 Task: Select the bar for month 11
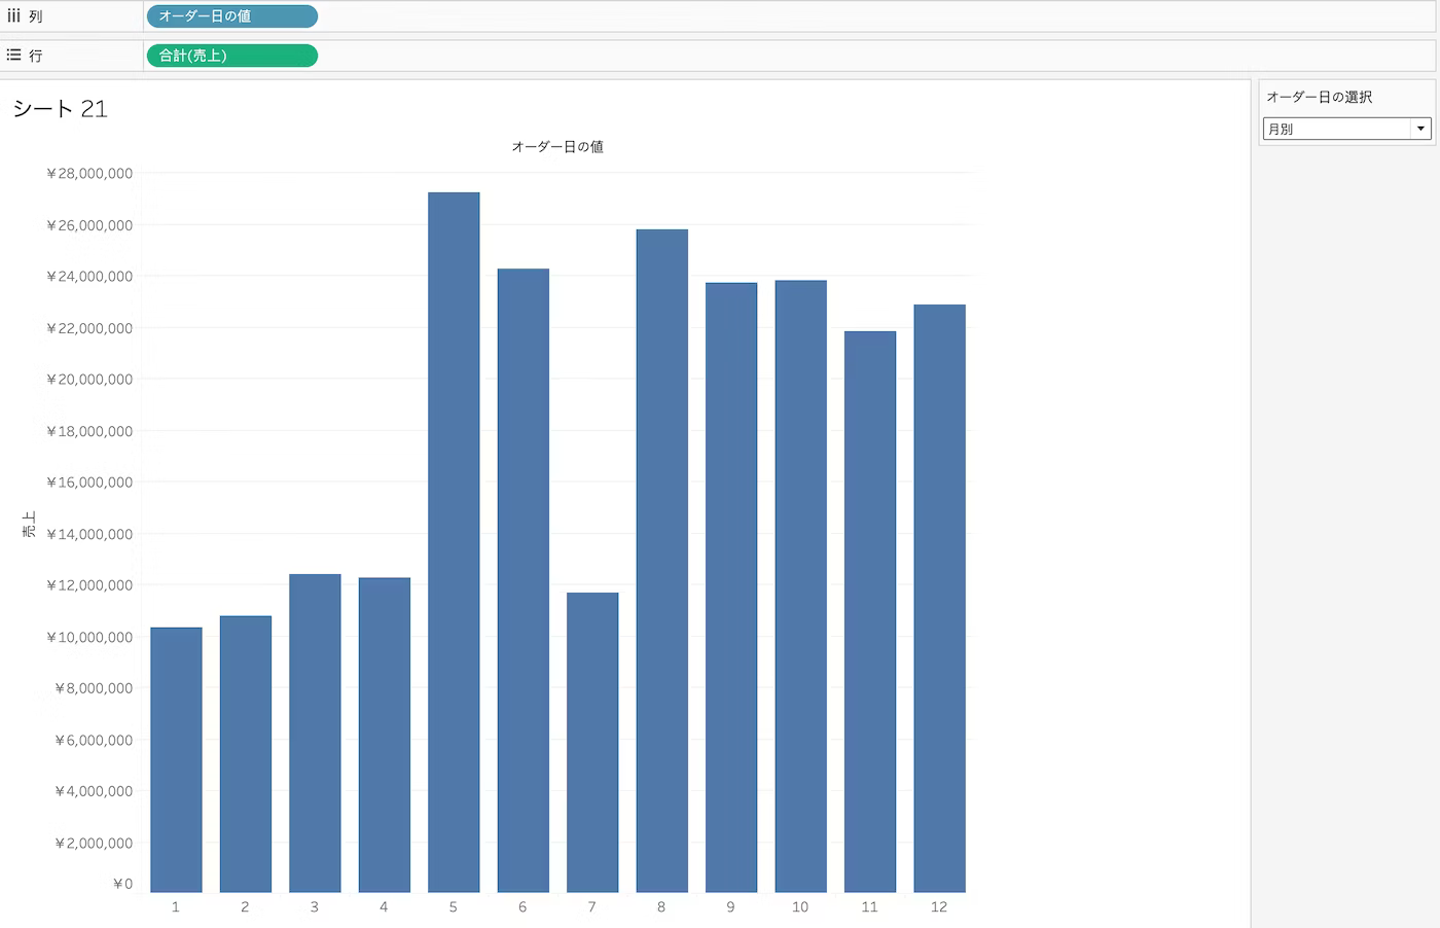pos(870,612)
